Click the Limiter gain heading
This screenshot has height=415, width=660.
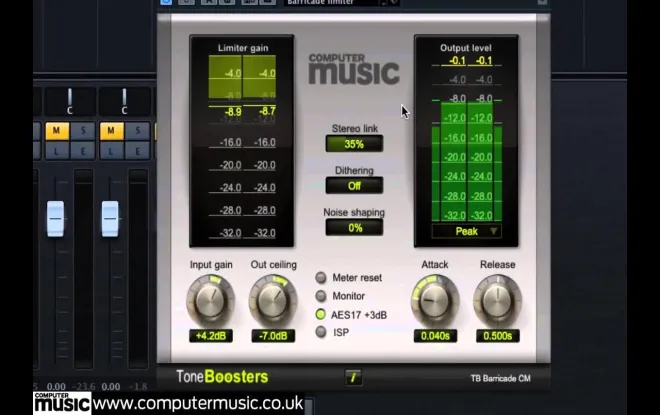coord(243,48)
